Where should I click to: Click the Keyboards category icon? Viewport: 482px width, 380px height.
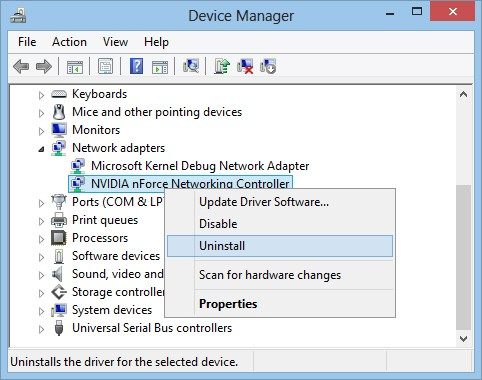[x=59, y=94]
